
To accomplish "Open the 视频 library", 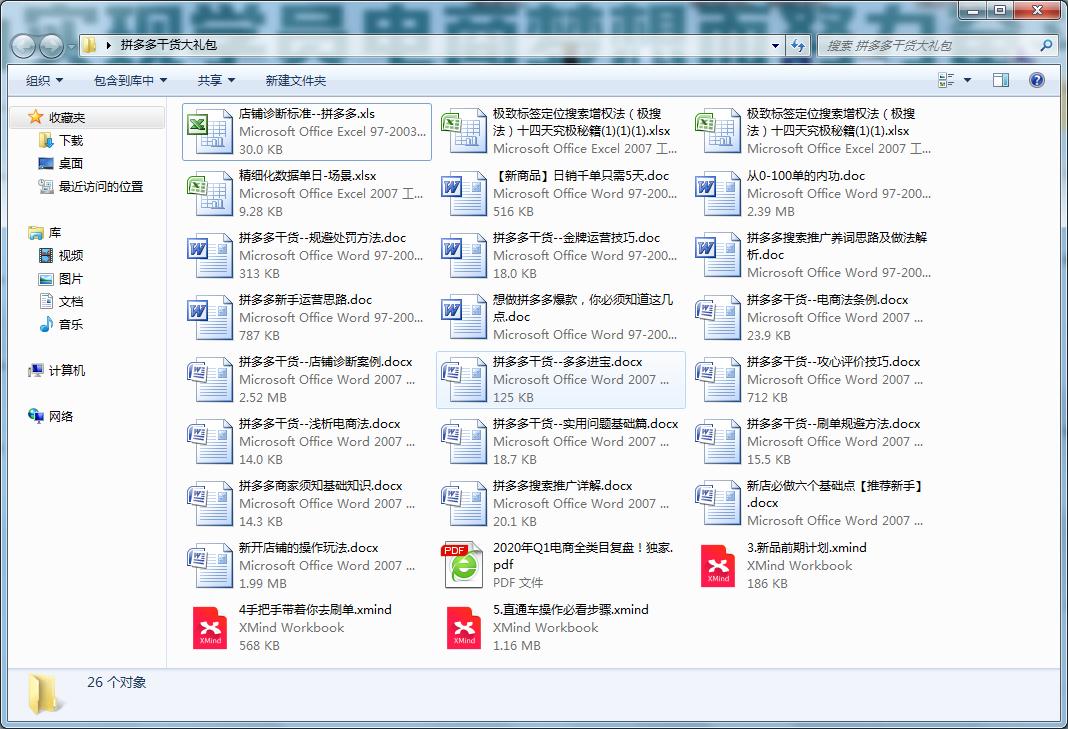I will pyautogui.click(x=71, y=255).
